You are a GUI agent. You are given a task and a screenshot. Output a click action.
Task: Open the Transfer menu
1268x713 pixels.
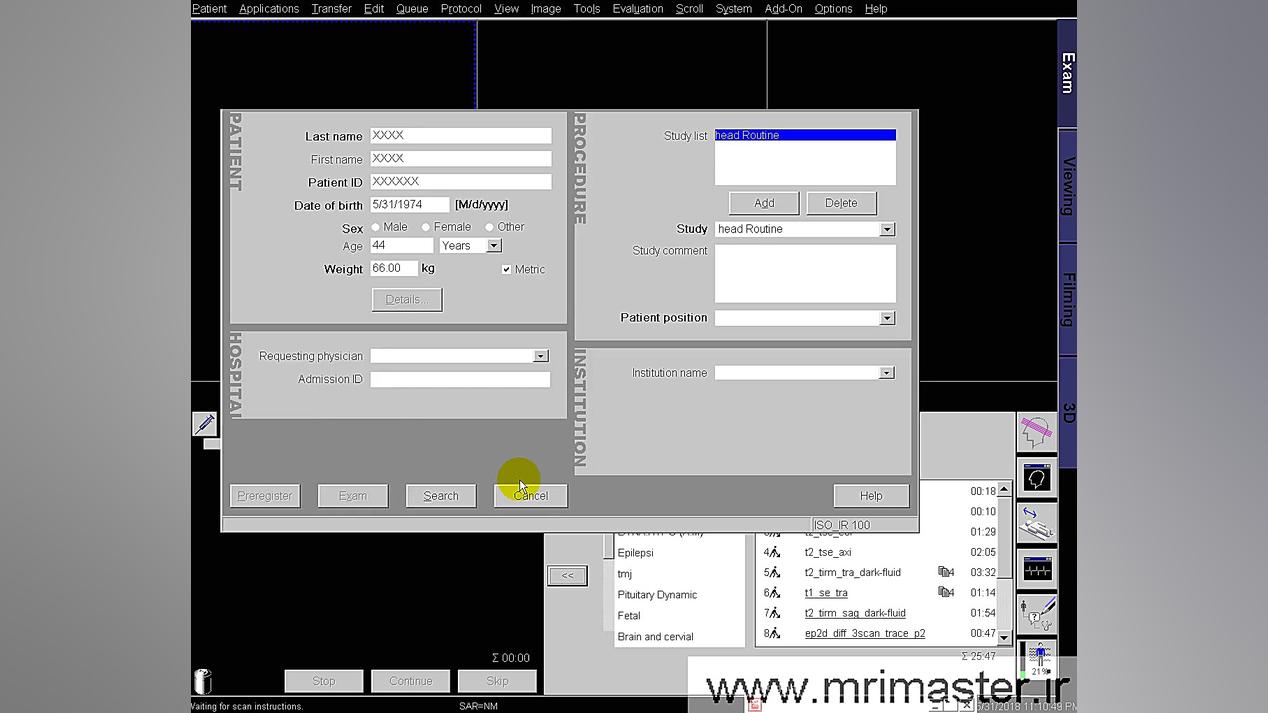[331, 9]
